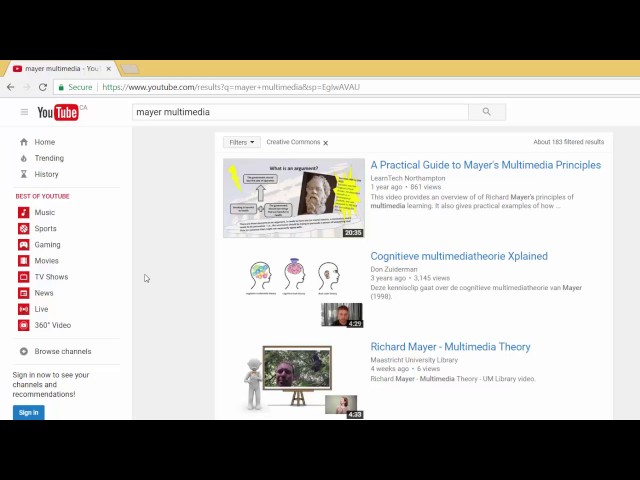Visit LearnTech Northampton channel
The height and width of the screenshot is (480, 640).
pyautogui.click(x=408, y=178)
